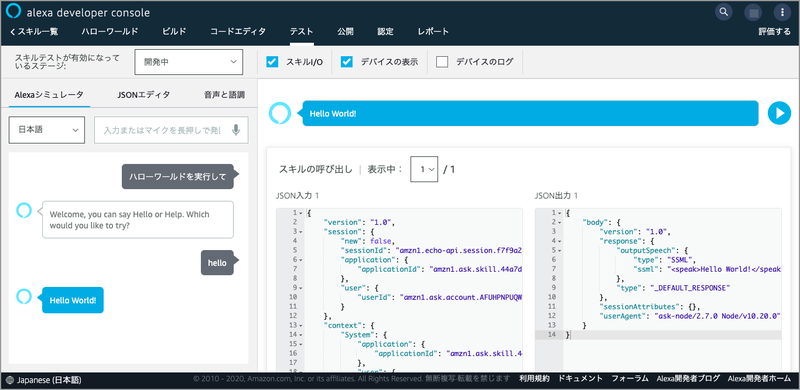The width and height of the screenshot is (800, 390).
Task: Click Japanese (日本語) language selector
Action: pyautogui.click(x=49, y=380)
